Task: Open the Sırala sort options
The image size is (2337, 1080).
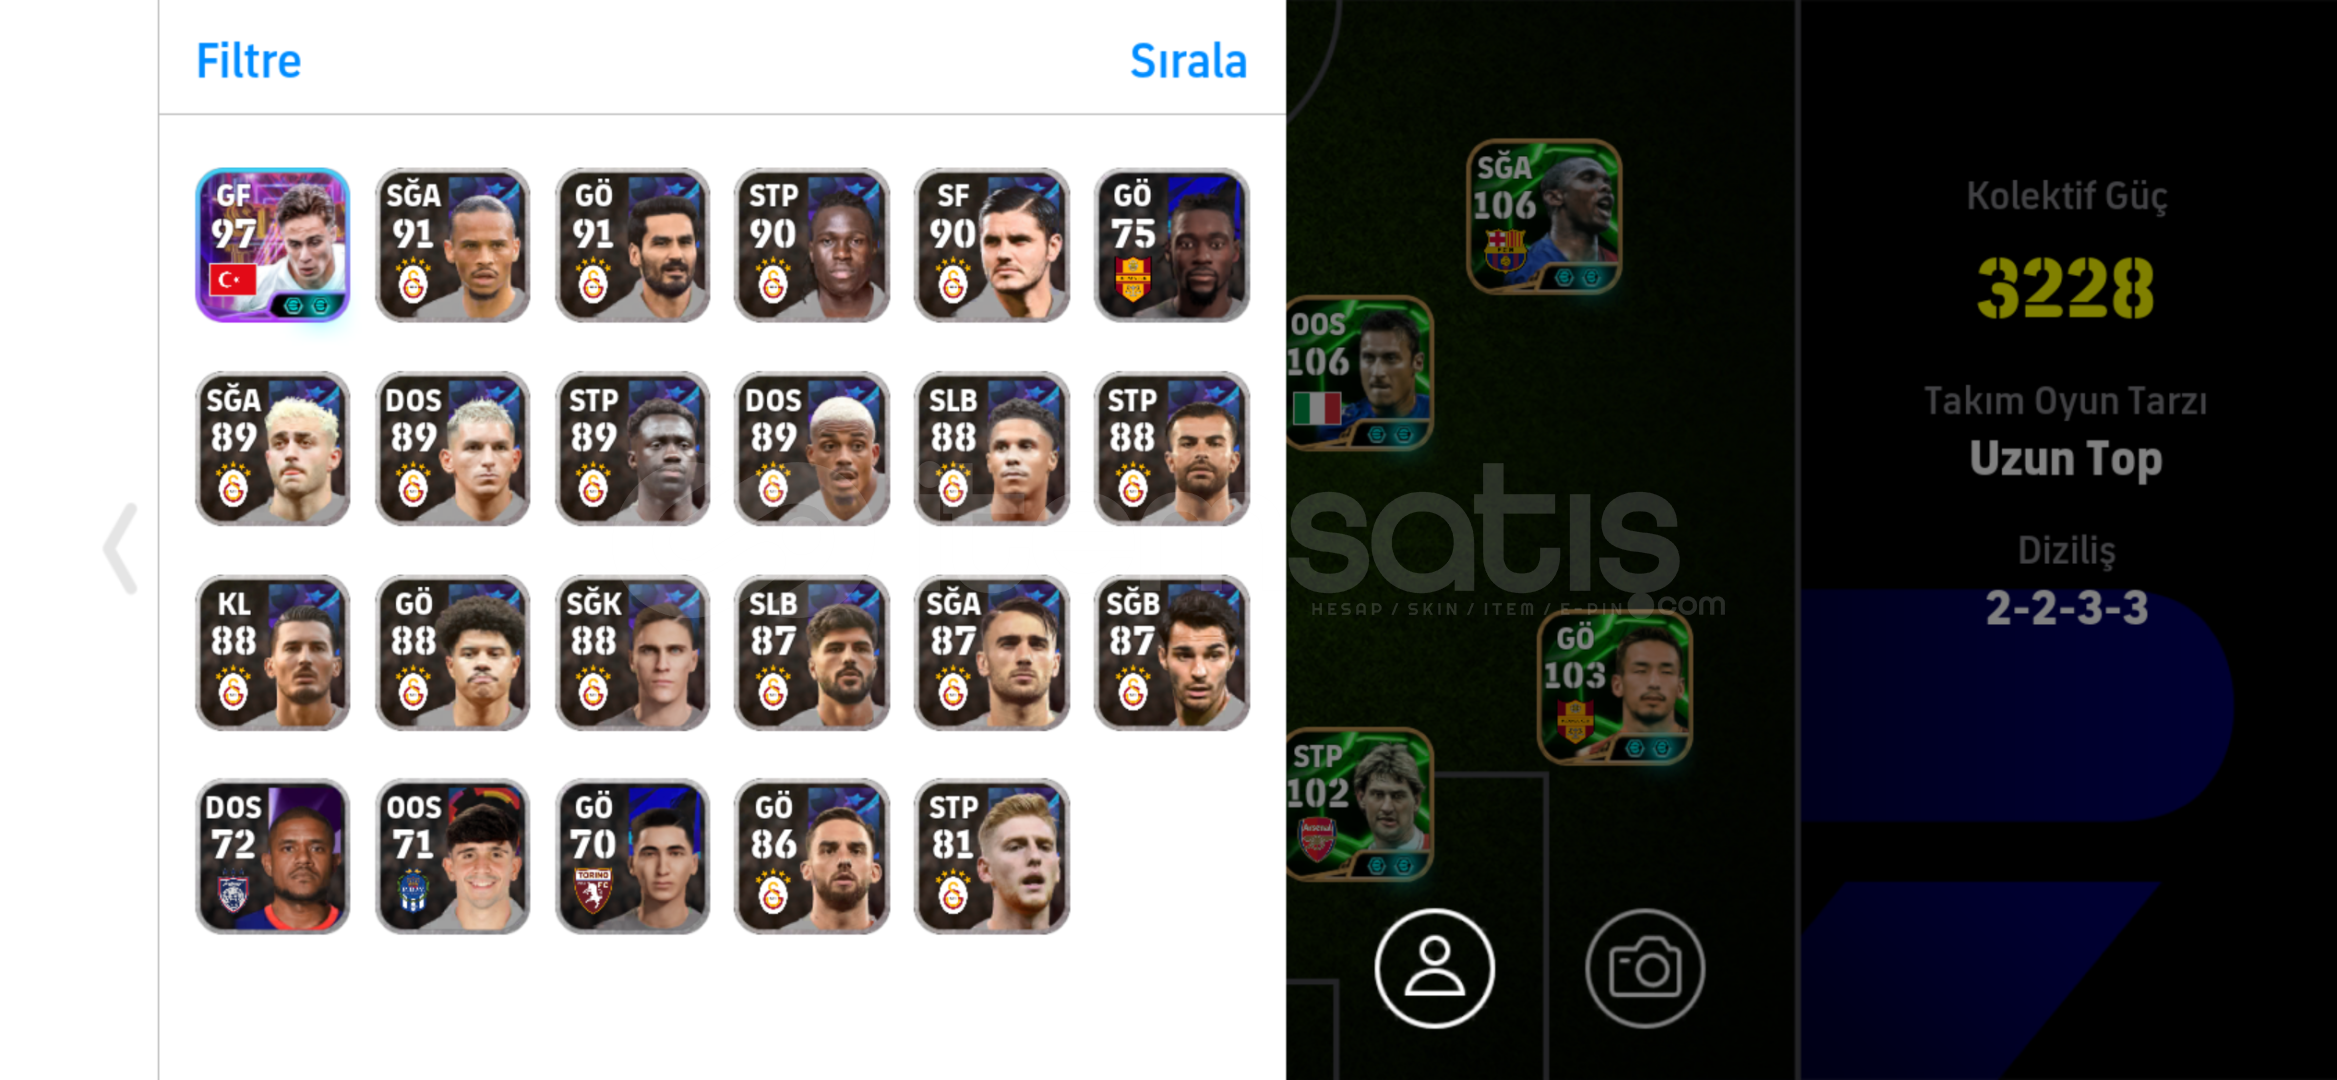Action: [1188, 61]
